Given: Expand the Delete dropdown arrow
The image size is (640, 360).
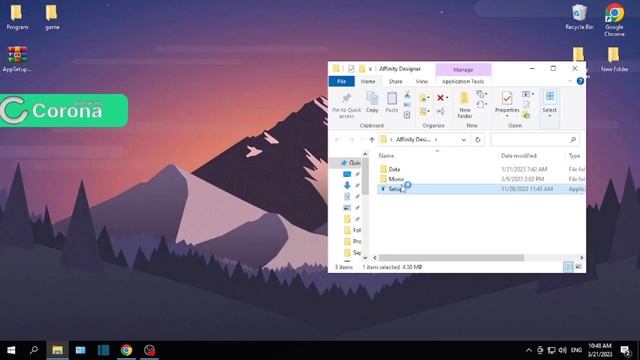Looking at the screenshot, I should click(x=447, y=98).
